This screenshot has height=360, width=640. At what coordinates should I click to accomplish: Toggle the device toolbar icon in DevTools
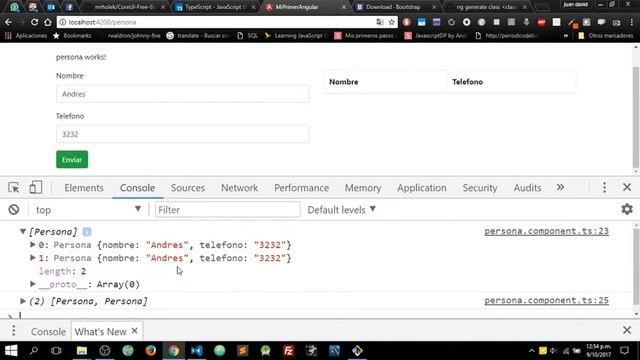pos(36,187)
